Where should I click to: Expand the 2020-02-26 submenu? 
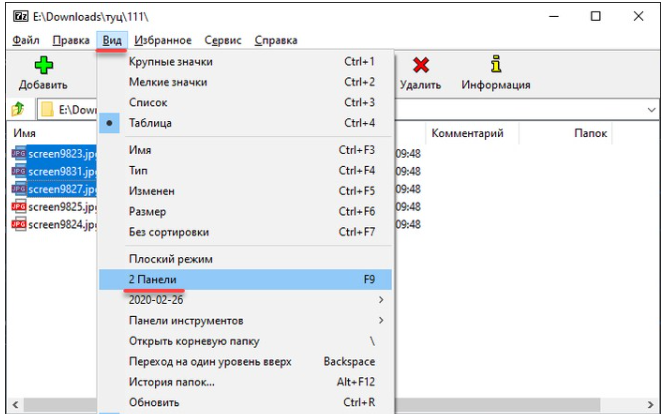tap(156, 300)
